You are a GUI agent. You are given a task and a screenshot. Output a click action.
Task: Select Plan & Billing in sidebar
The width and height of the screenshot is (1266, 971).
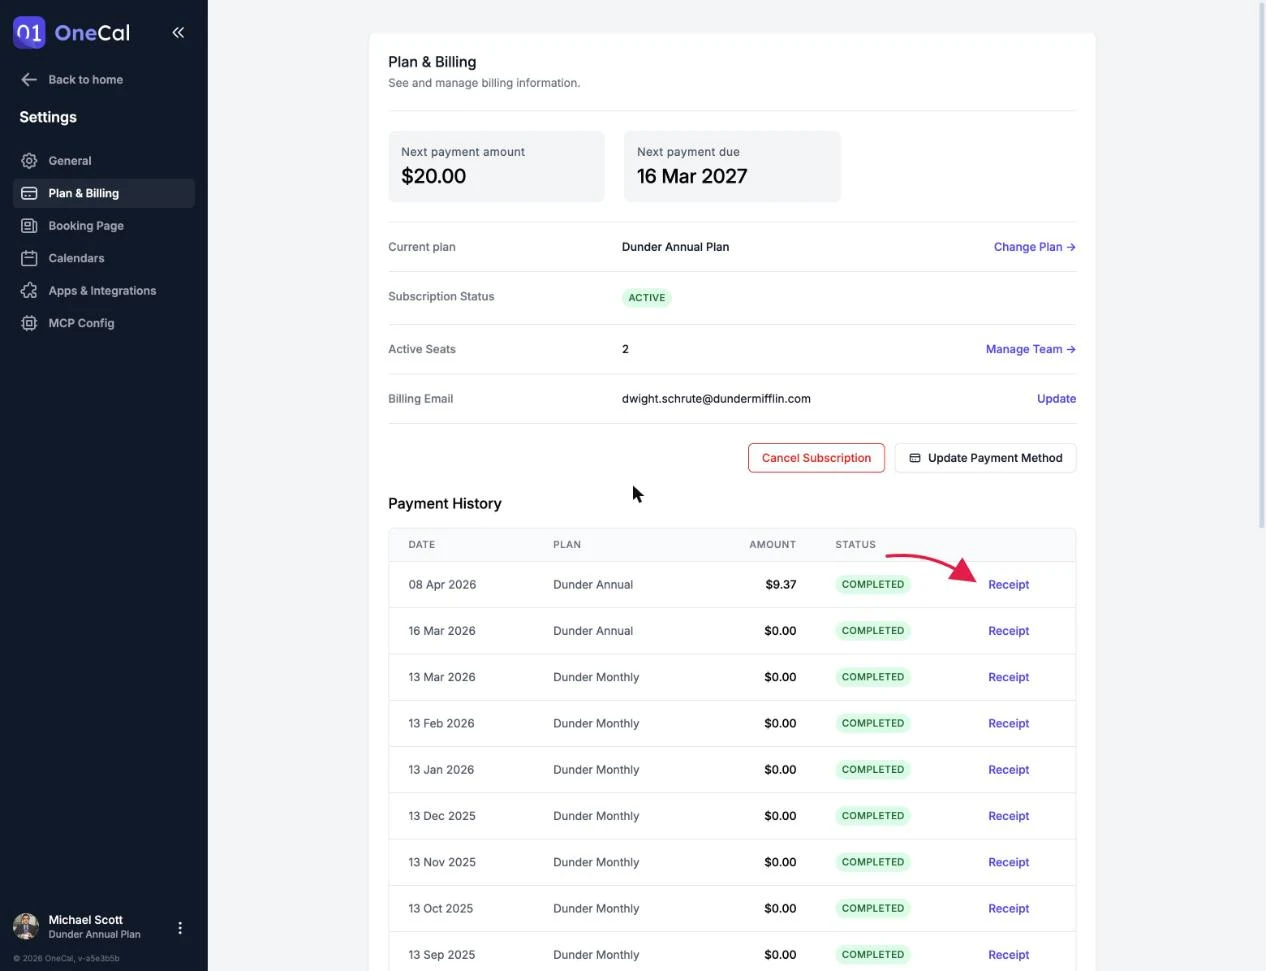point(104,193)
